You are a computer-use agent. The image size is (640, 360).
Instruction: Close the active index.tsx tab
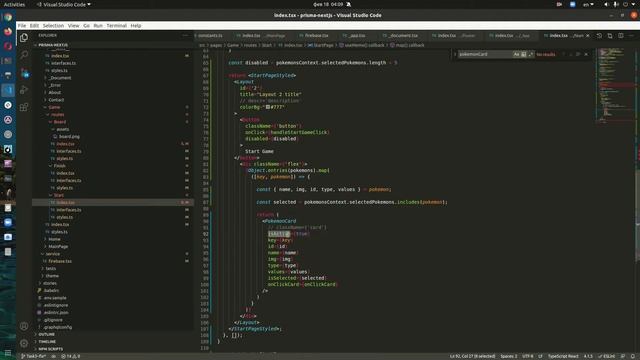click(x=588, y=36)
